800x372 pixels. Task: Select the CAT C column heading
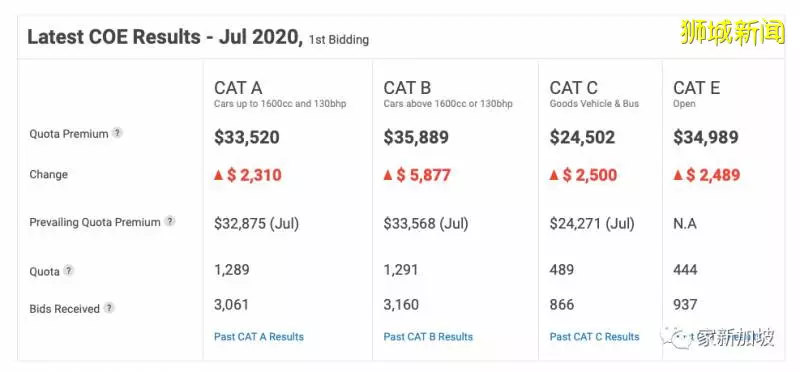coord(573,88)
